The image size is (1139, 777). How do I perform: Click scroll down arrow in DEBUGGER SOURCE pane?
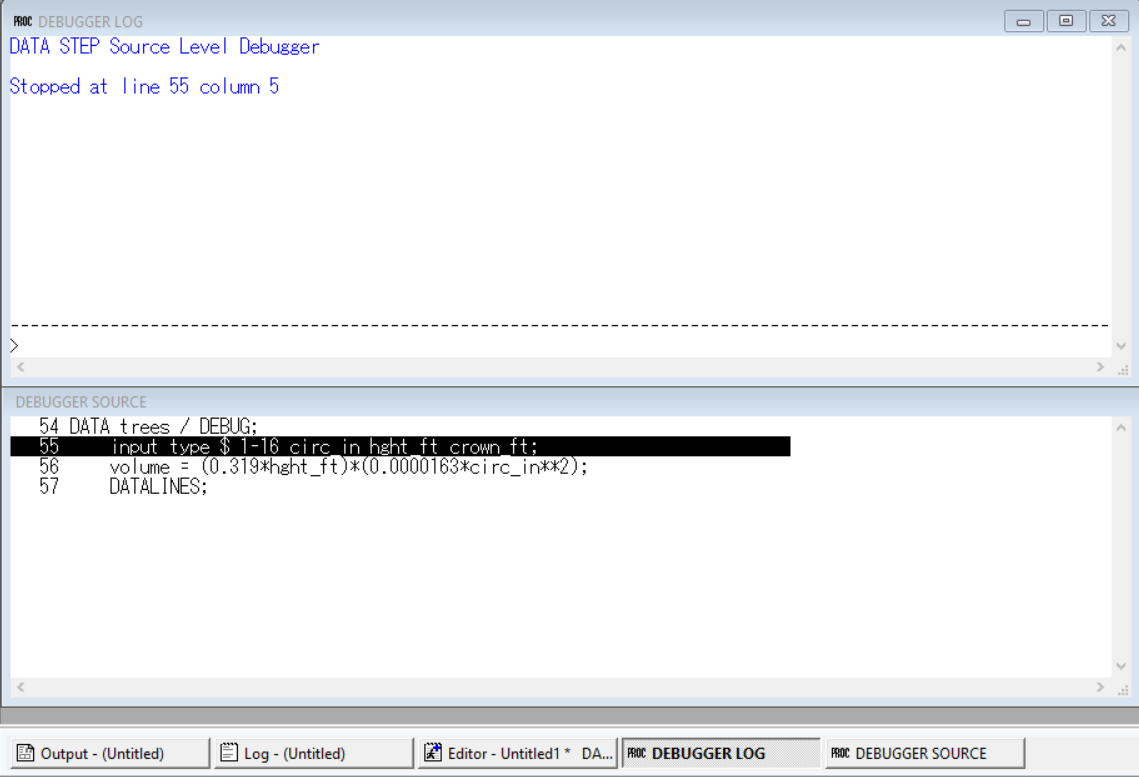[1121, 667]
